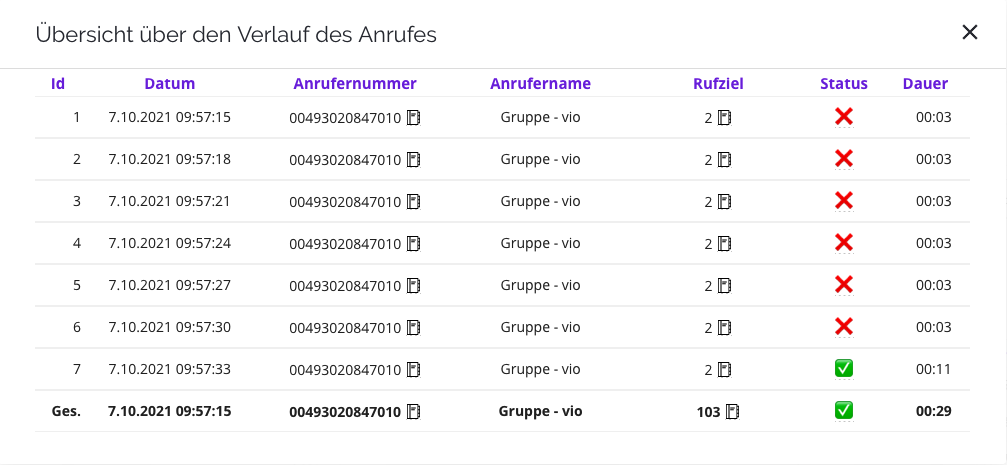Click phonebook icon next to Rufziel 2 in row 3
Screen dimensions: 1007x465
point(724,202)
